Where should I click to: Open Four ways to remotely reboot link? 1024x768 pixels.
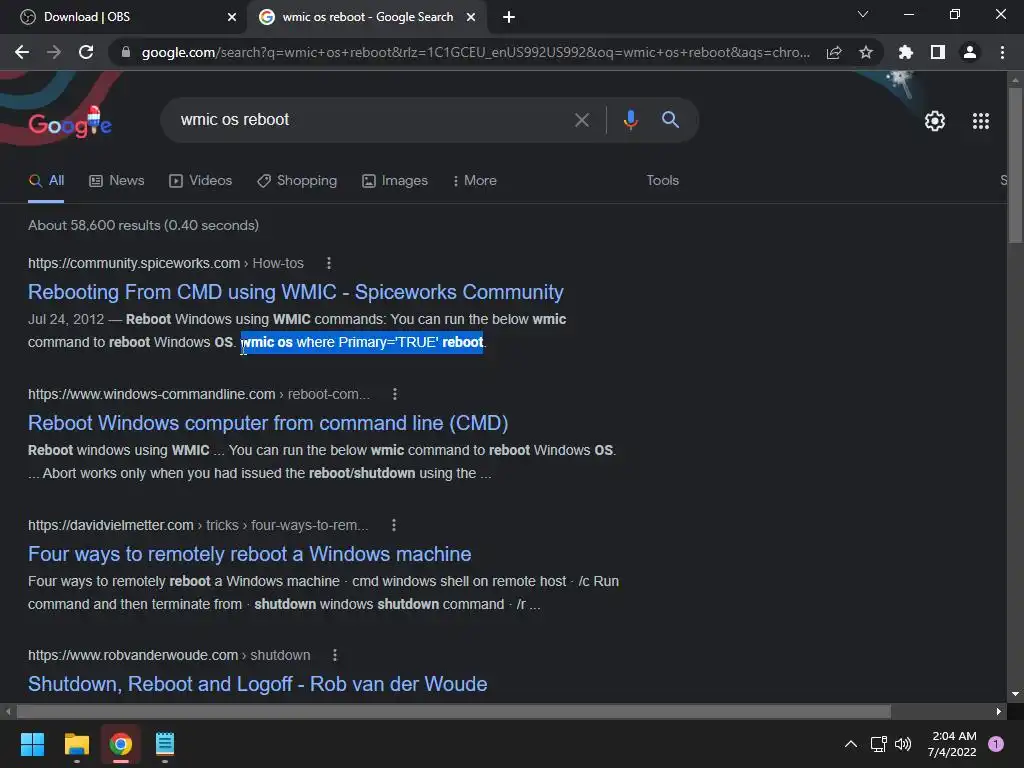tap(249, 554)
